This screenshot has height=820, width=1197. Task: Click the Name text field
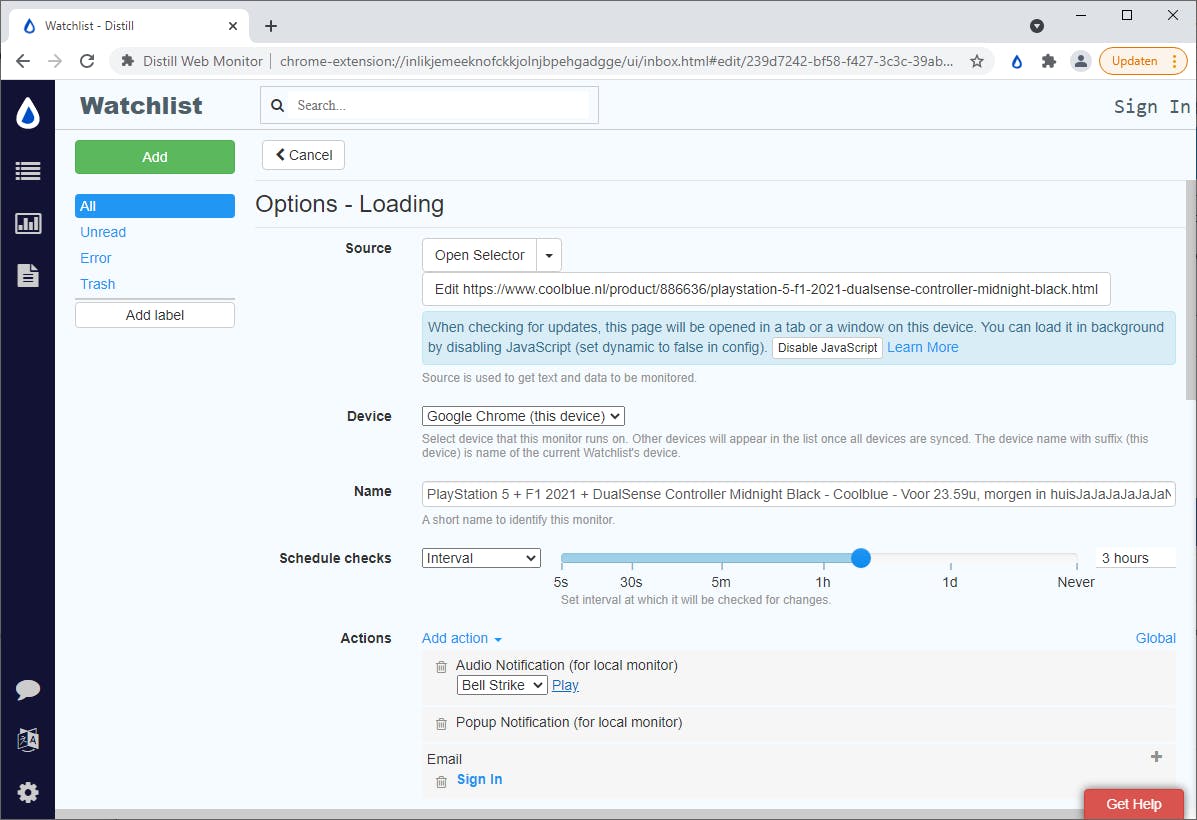tap(799, 494)
